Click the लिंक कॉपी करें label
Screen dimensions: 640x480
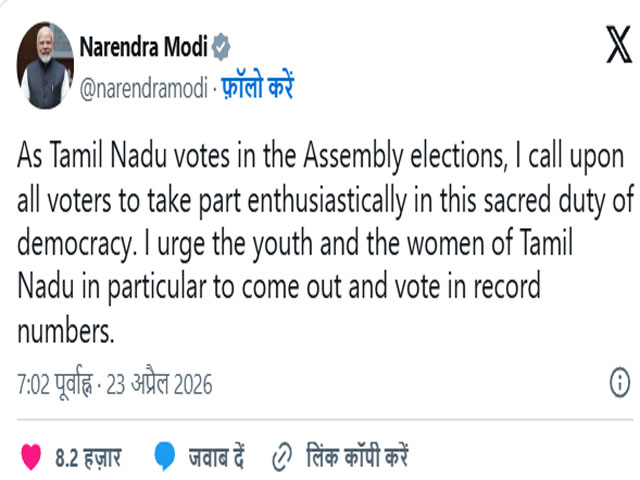click(x=356, y=457)
